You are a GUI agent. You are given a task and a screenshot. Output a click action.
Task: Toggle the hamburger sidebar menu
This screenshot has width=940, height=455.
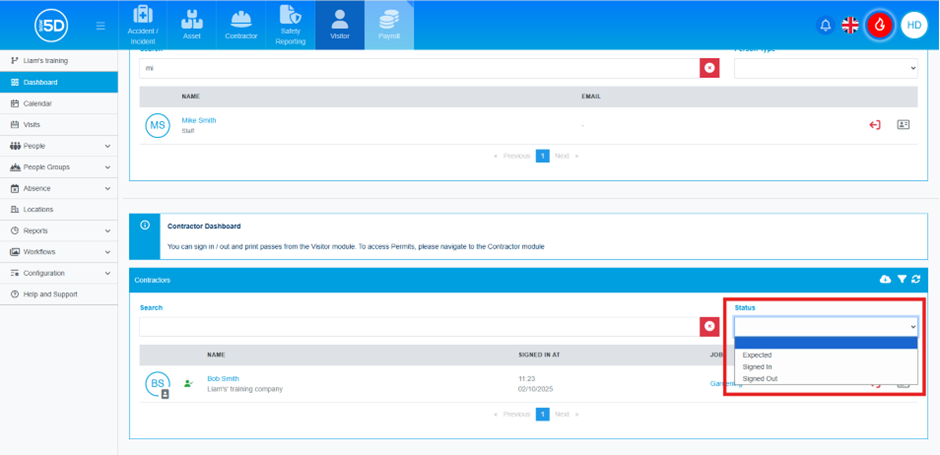100,26
